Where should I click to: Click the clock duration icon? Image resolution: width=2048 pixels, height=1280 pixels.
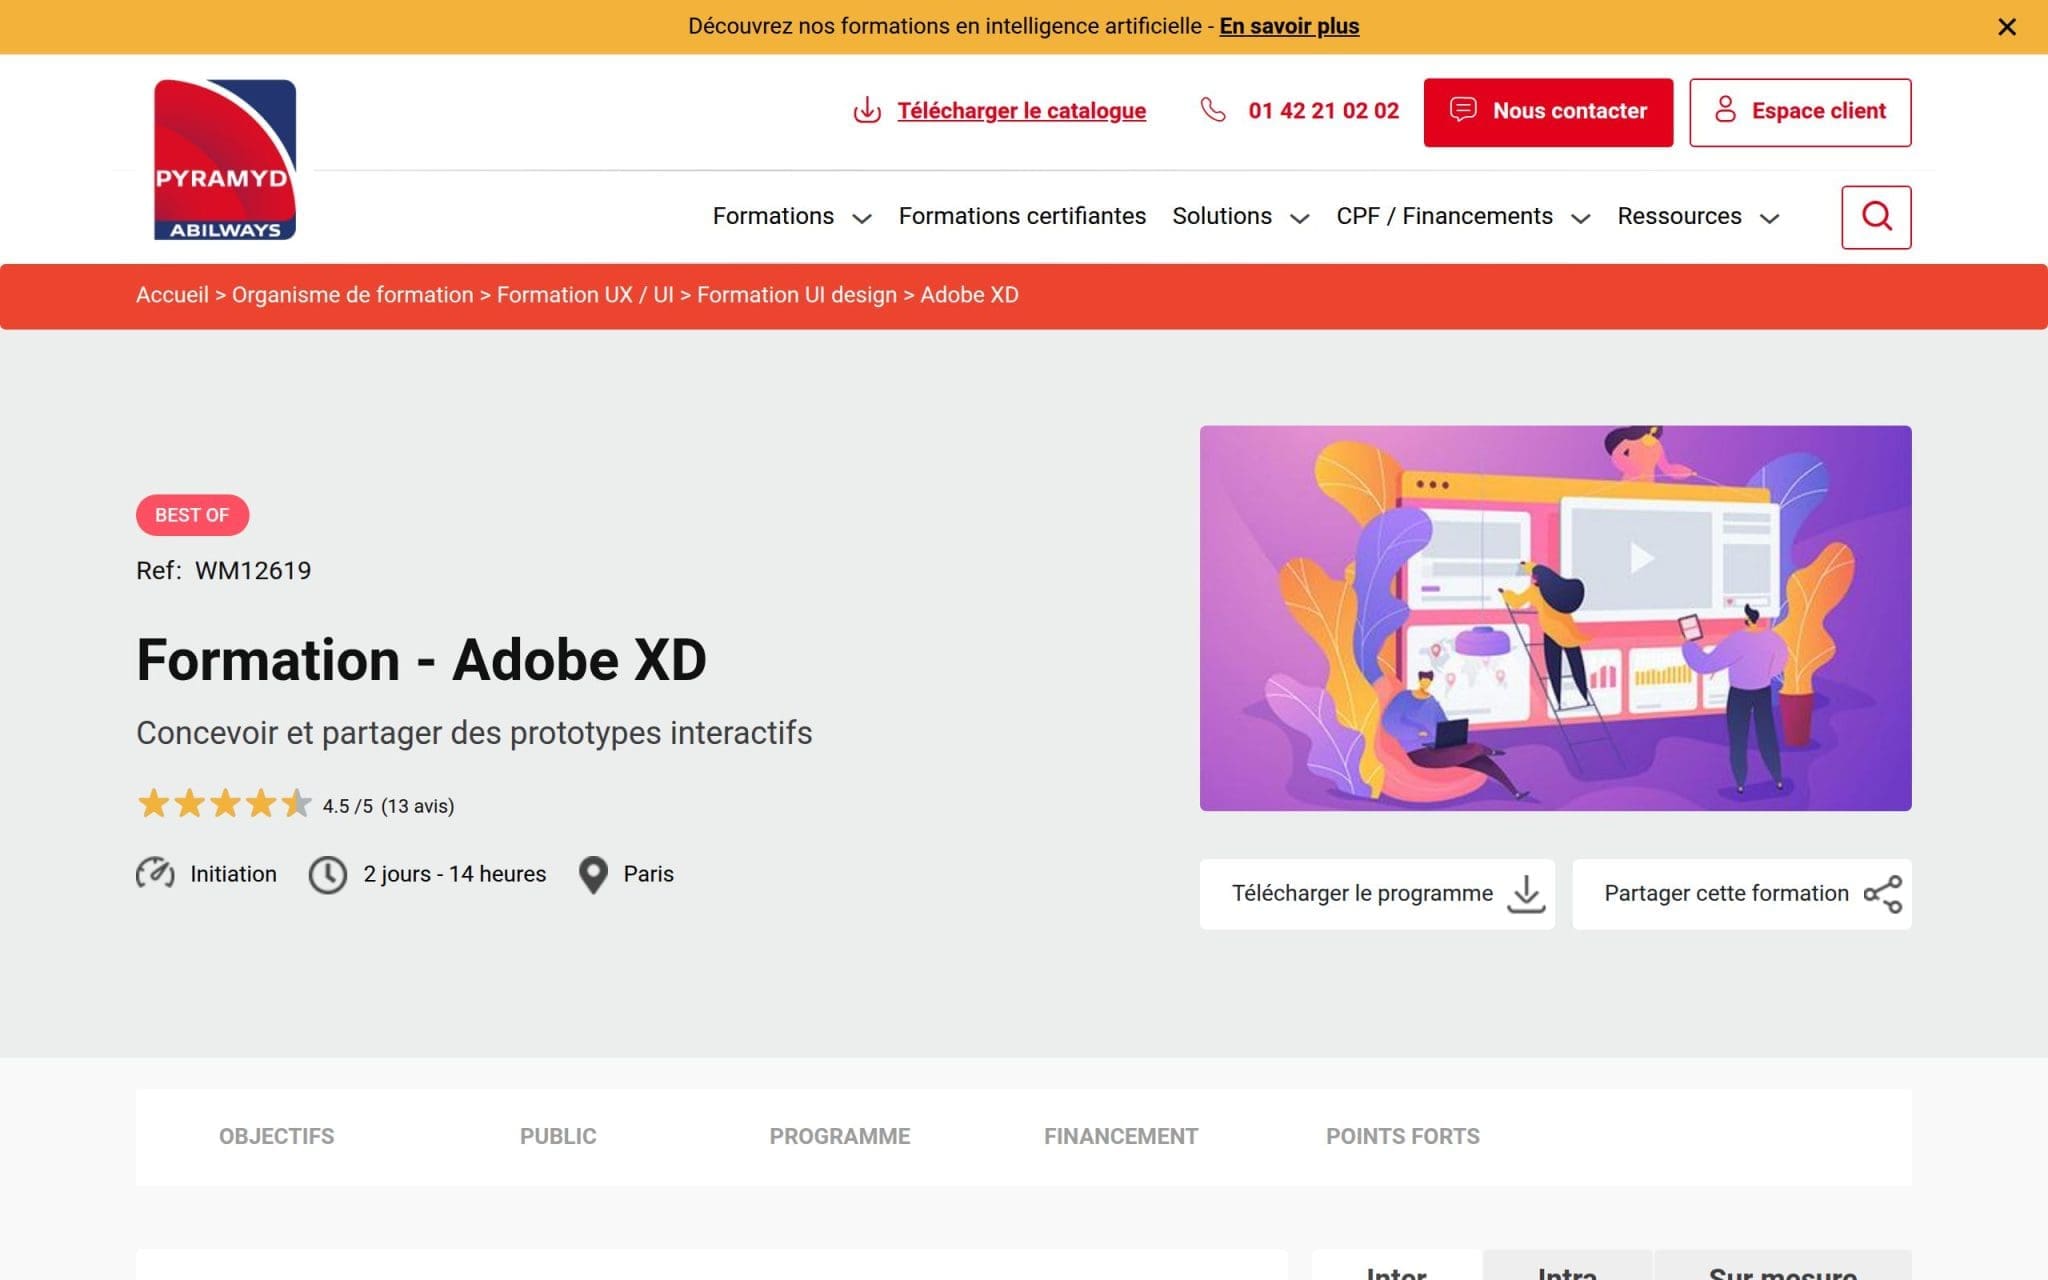[327, 875]
